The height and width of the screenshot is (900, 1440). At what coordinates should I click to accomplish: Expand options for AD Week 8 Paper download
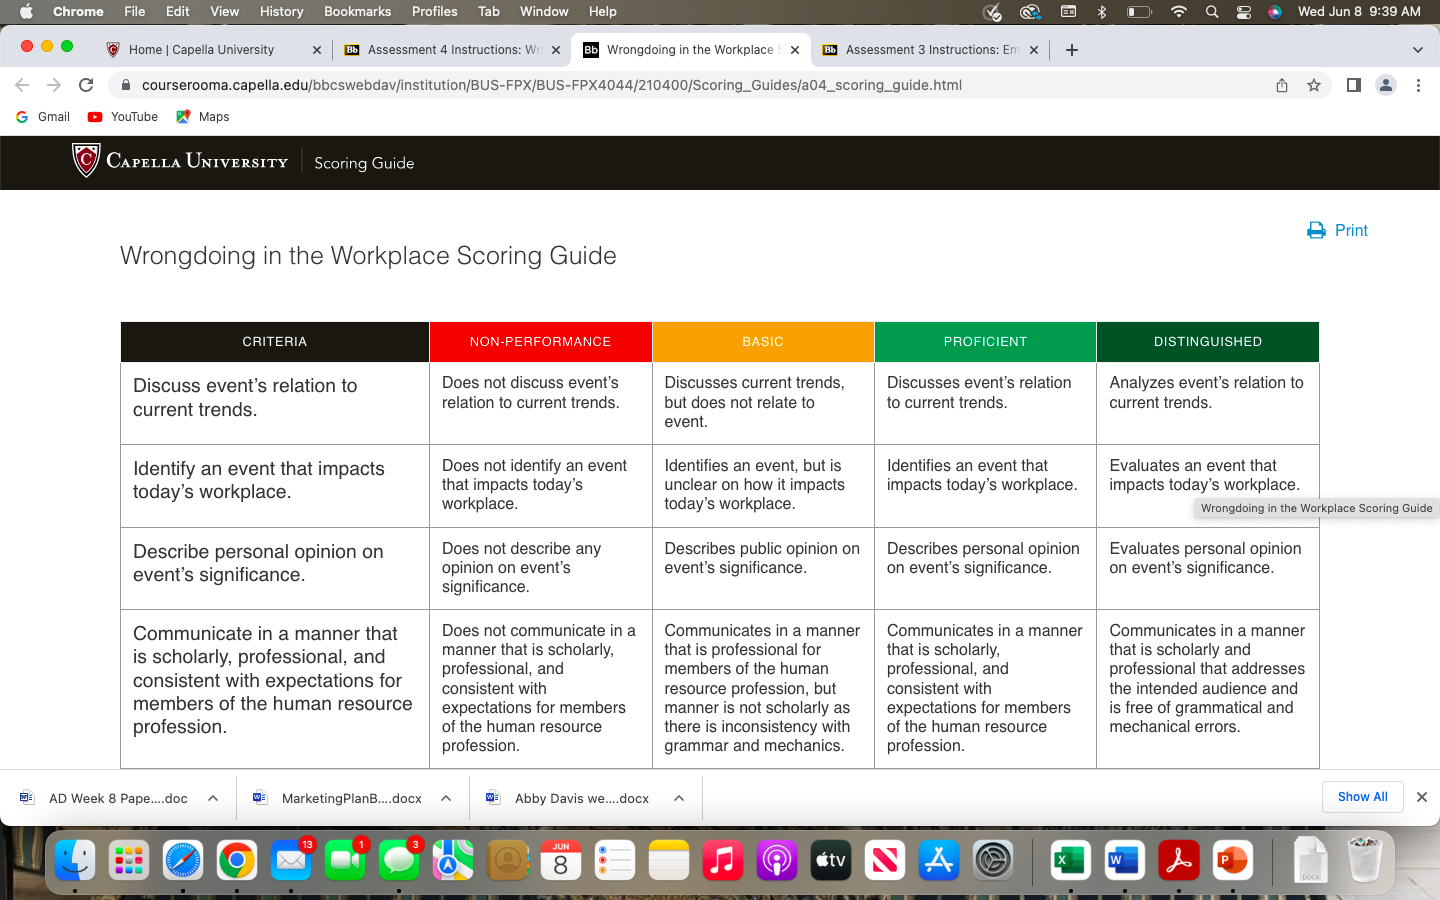point(213,798)
